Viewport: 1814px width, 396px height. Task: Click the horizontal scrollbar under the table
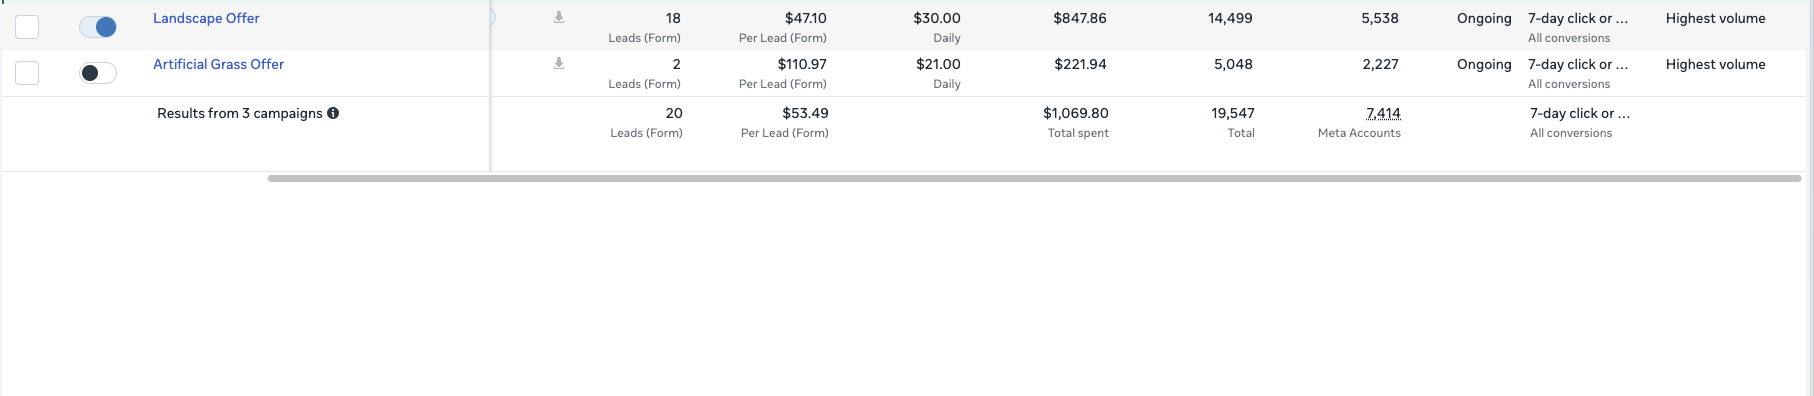pos(1034,179)
